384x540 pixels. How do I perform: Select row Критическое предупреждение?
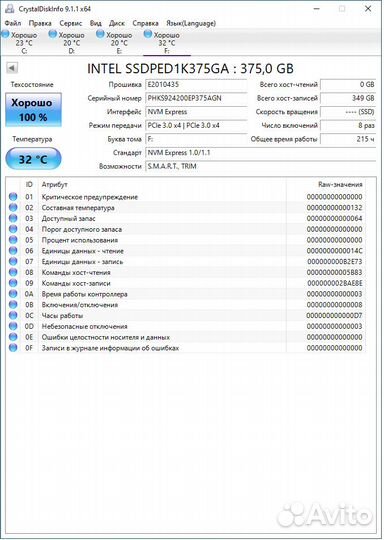(x=186, y=197)
